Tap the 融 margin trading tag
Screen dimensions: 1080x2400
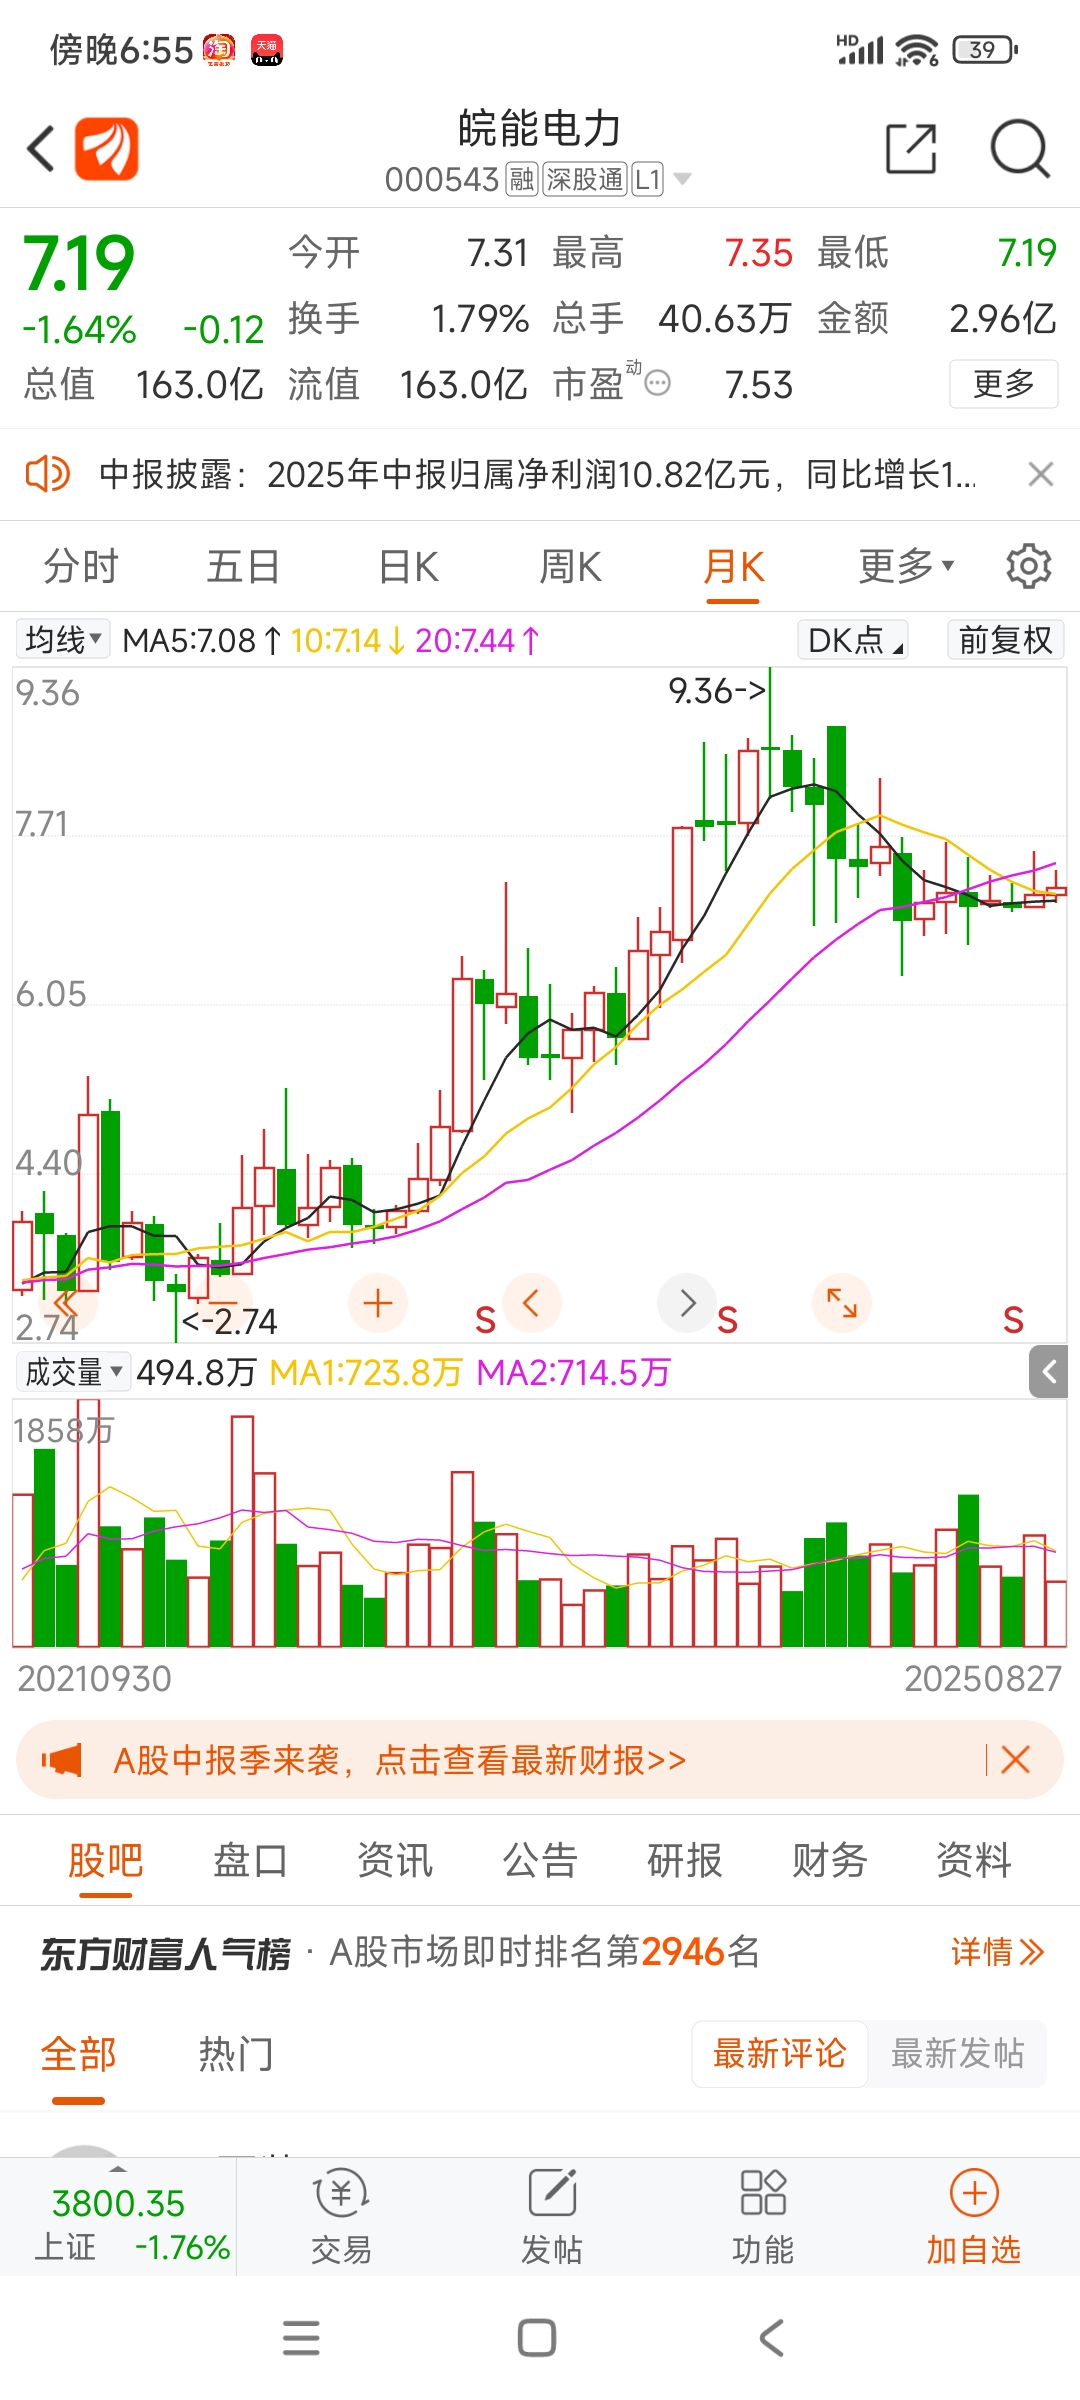[x=522, y=180]
